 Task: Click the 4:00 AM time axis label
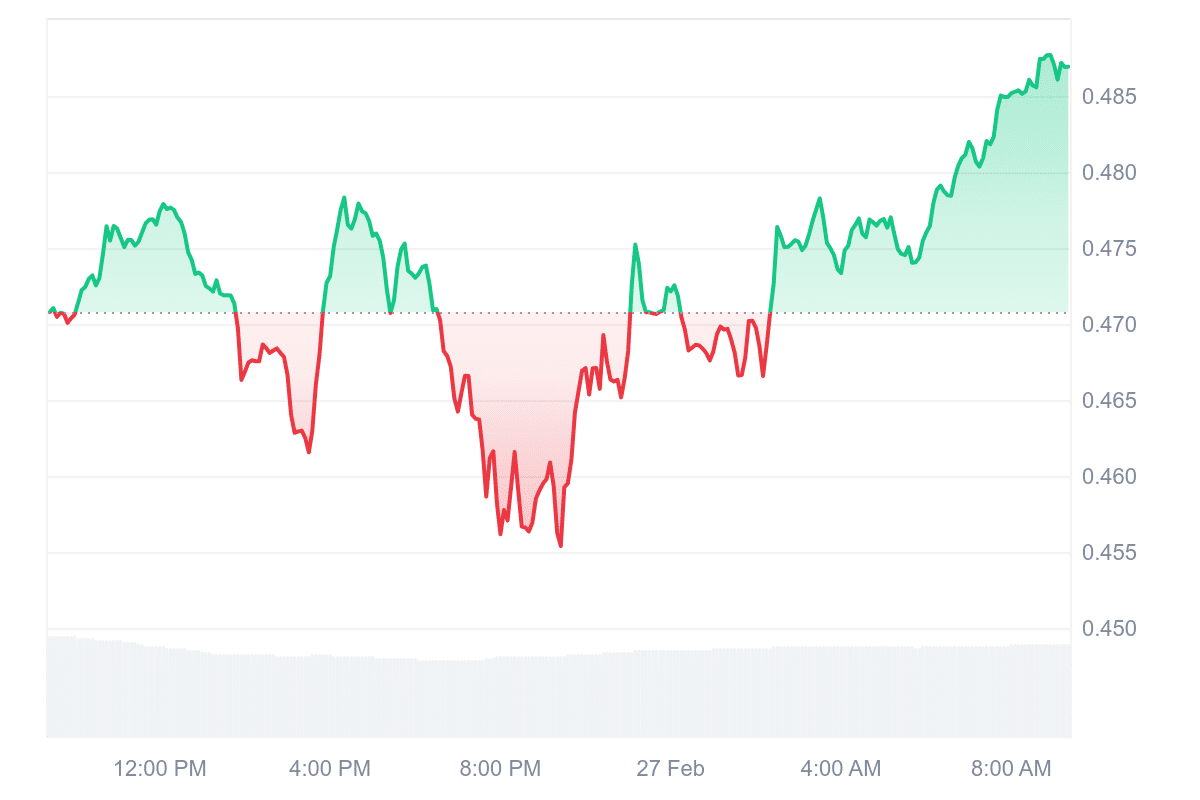841,769
